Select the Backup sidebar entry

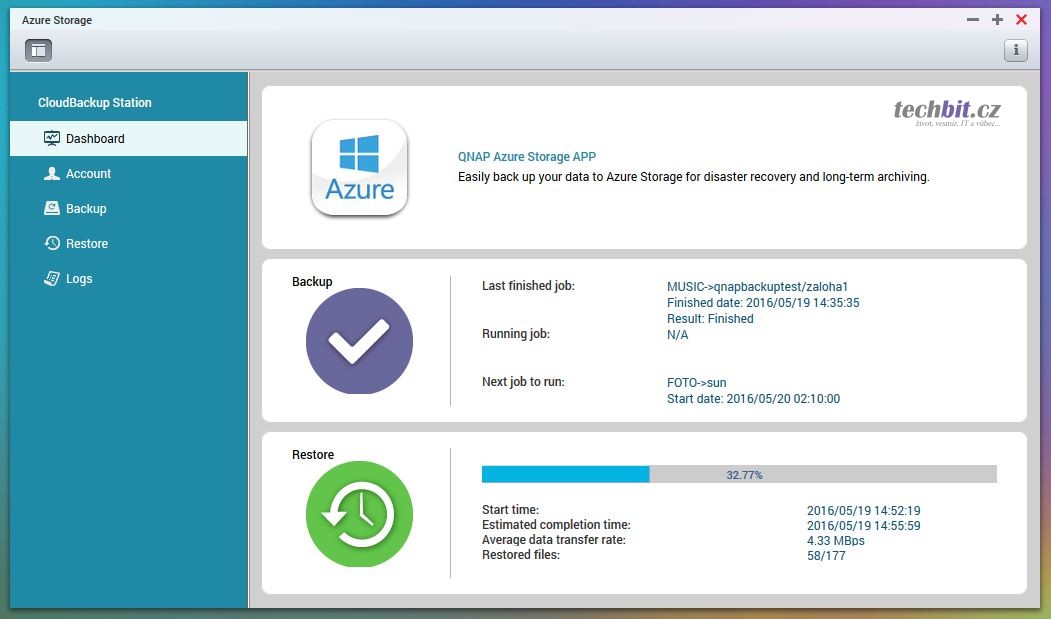point(86,209)
